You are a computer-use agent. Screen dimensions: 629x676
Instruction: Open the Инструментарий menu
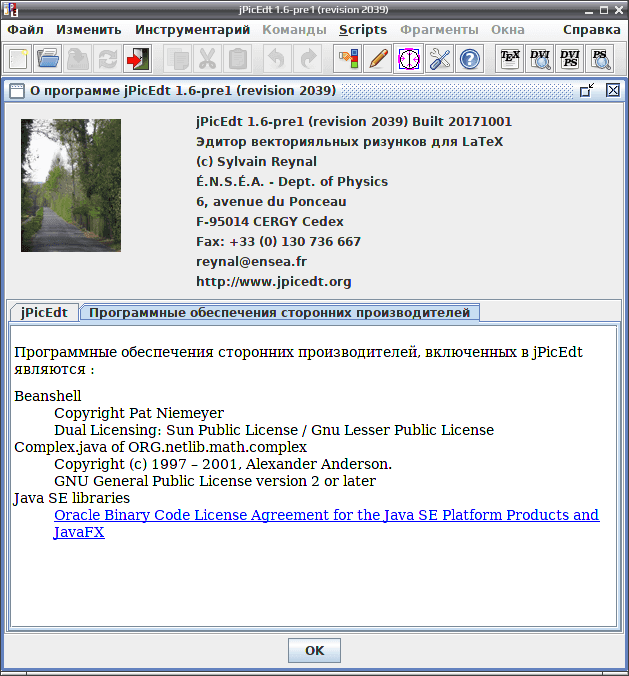coord(192,30)
